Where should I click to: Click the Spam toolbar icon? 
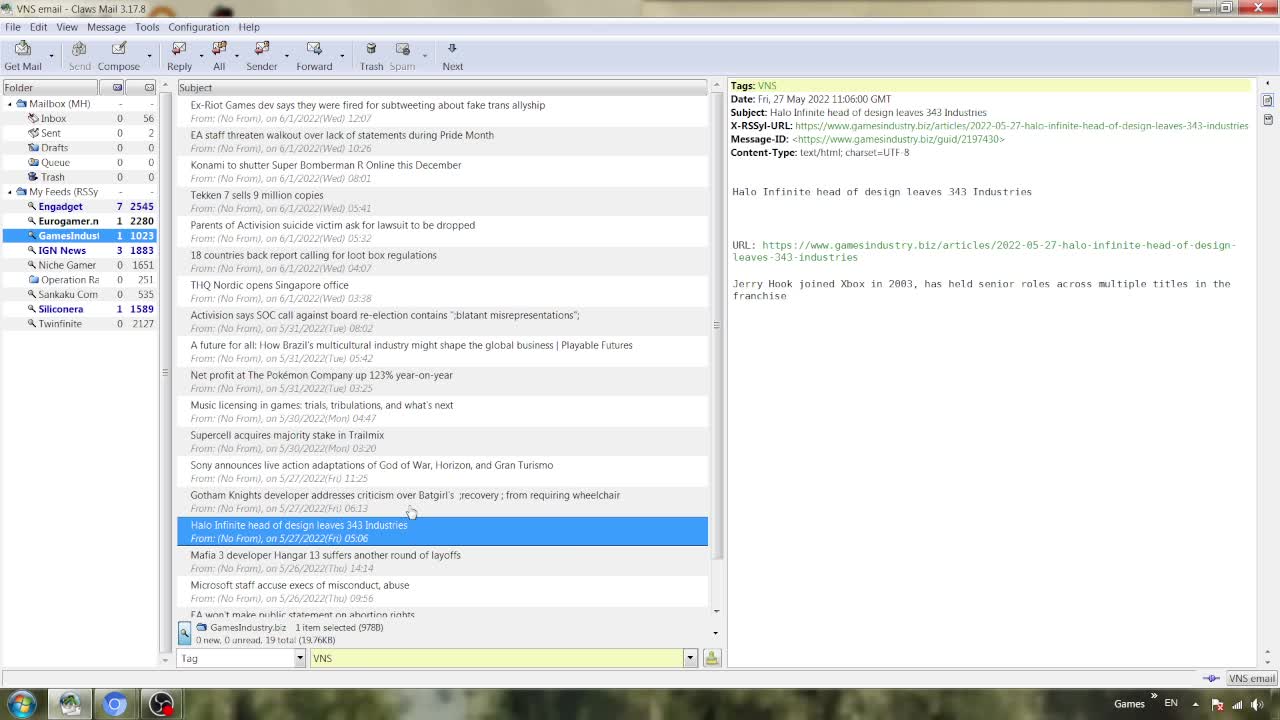pyautogui.click(x=402, y=49)
